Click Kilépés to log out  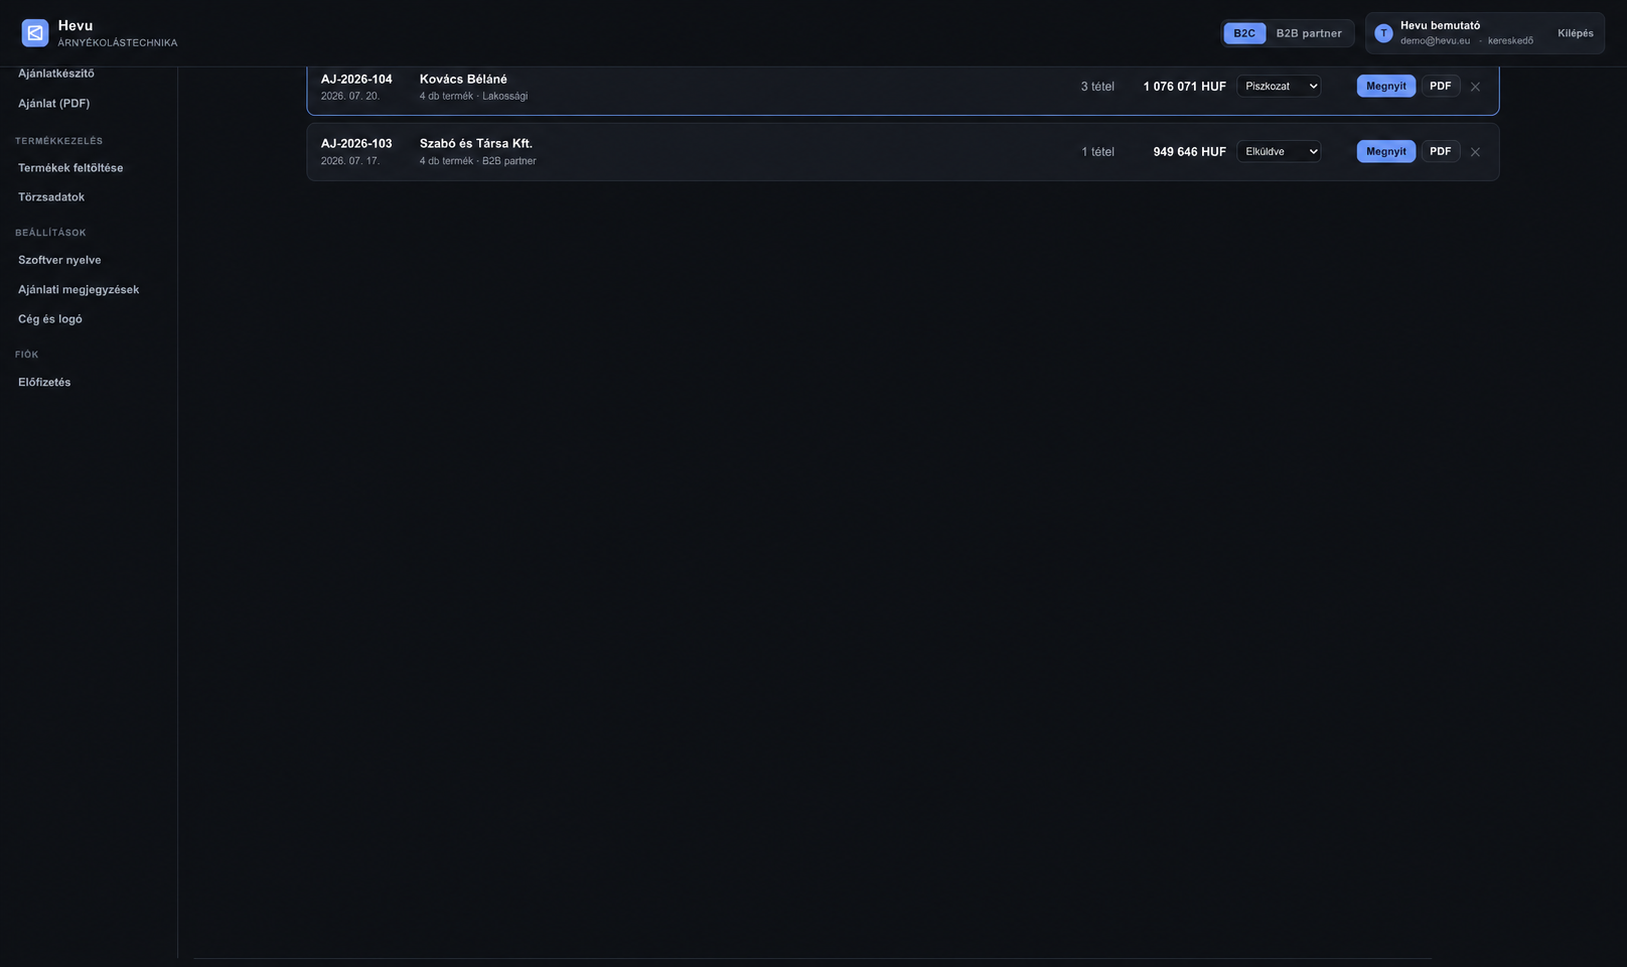click(1575, 33)
